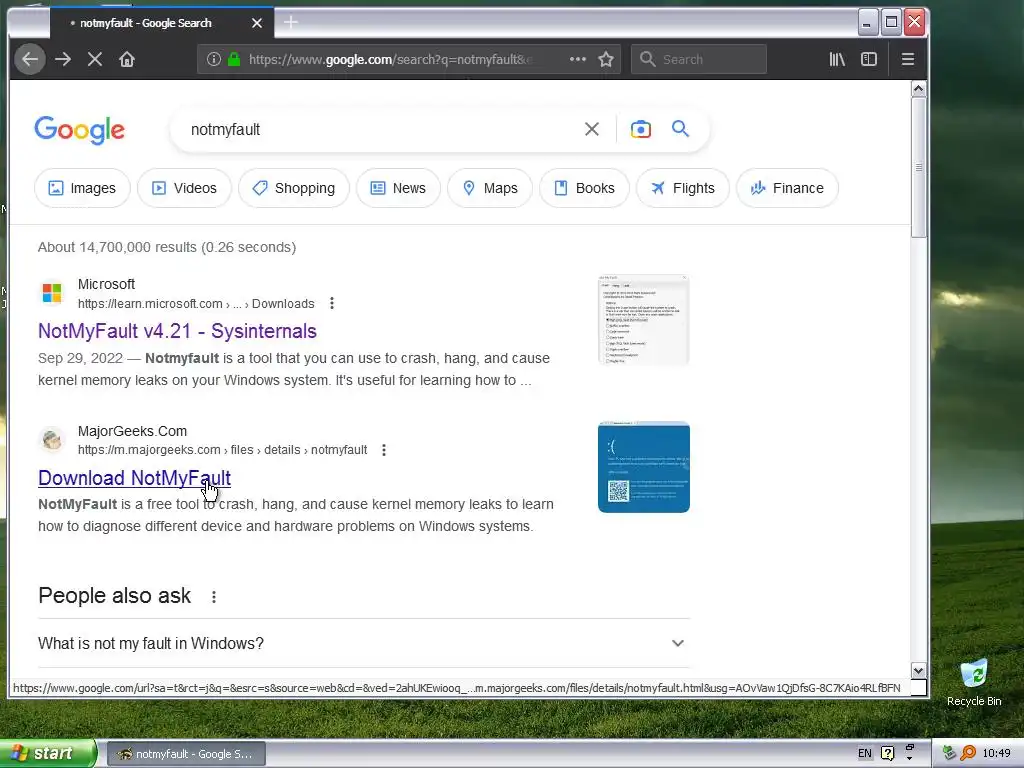Click the EN language indicator

coord(865,754)
